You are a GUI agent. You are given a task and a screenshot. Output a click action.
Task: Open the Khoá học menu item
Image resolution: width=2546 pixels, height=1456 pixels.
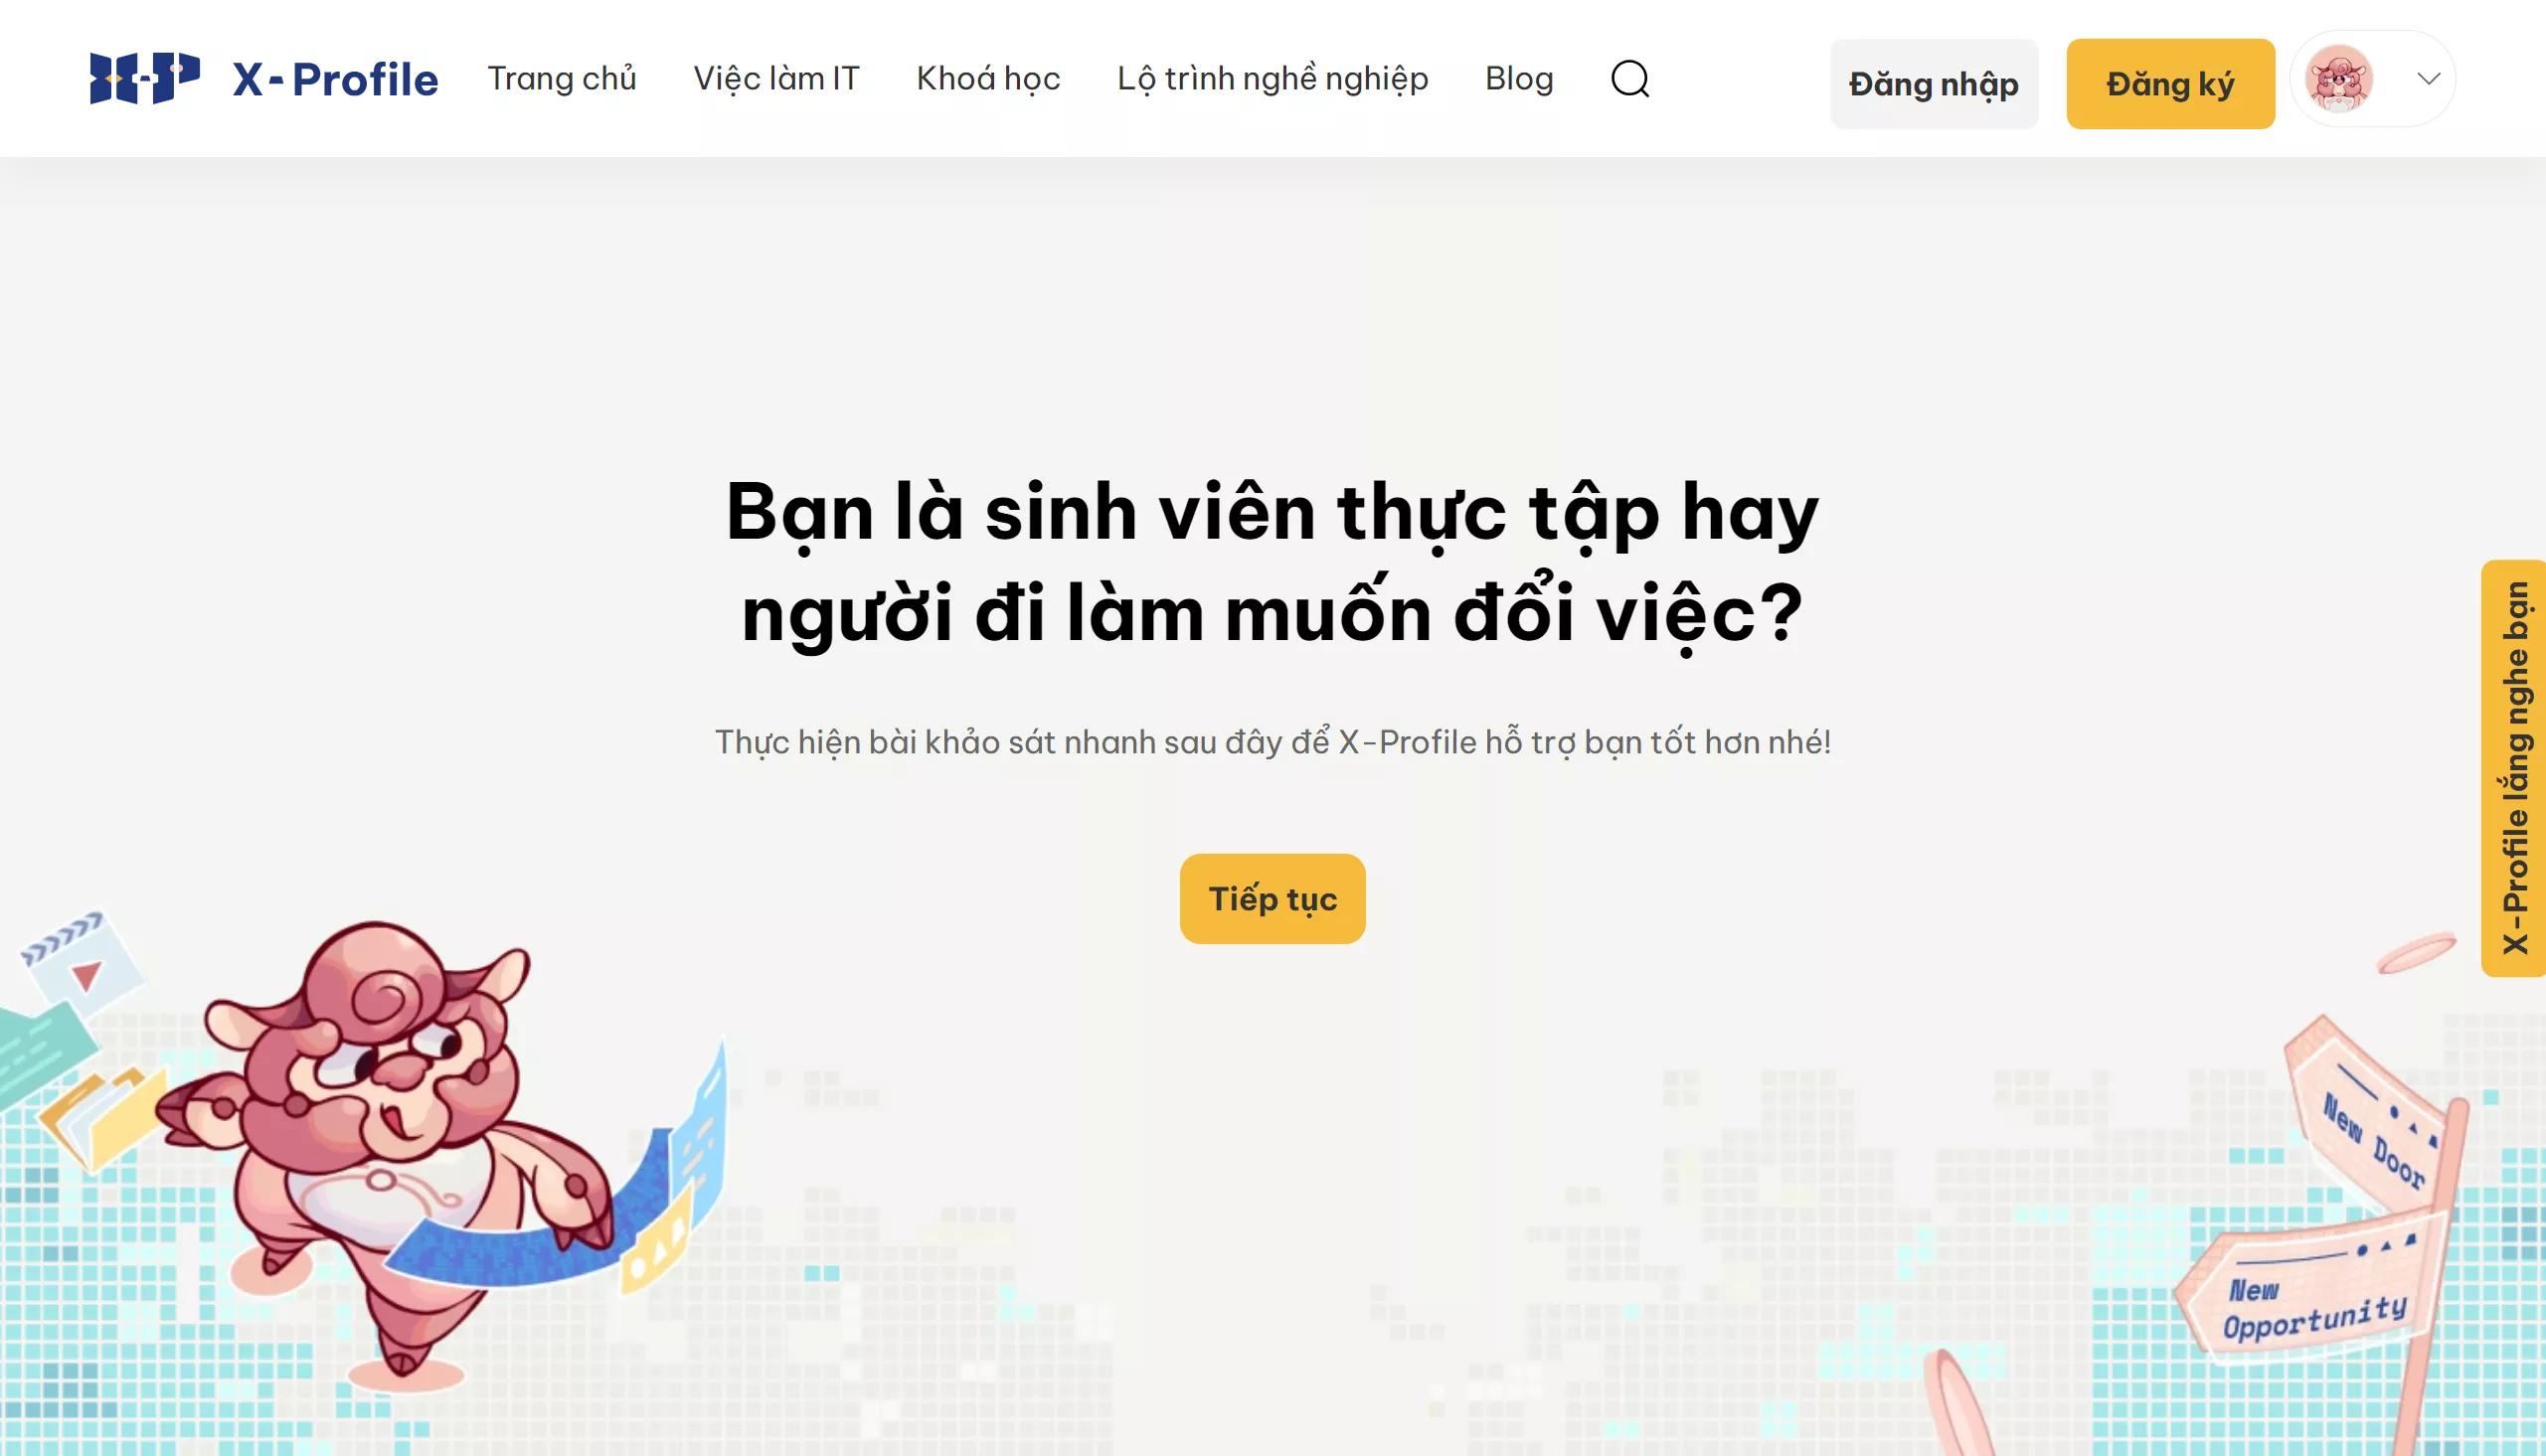[988, 78]
